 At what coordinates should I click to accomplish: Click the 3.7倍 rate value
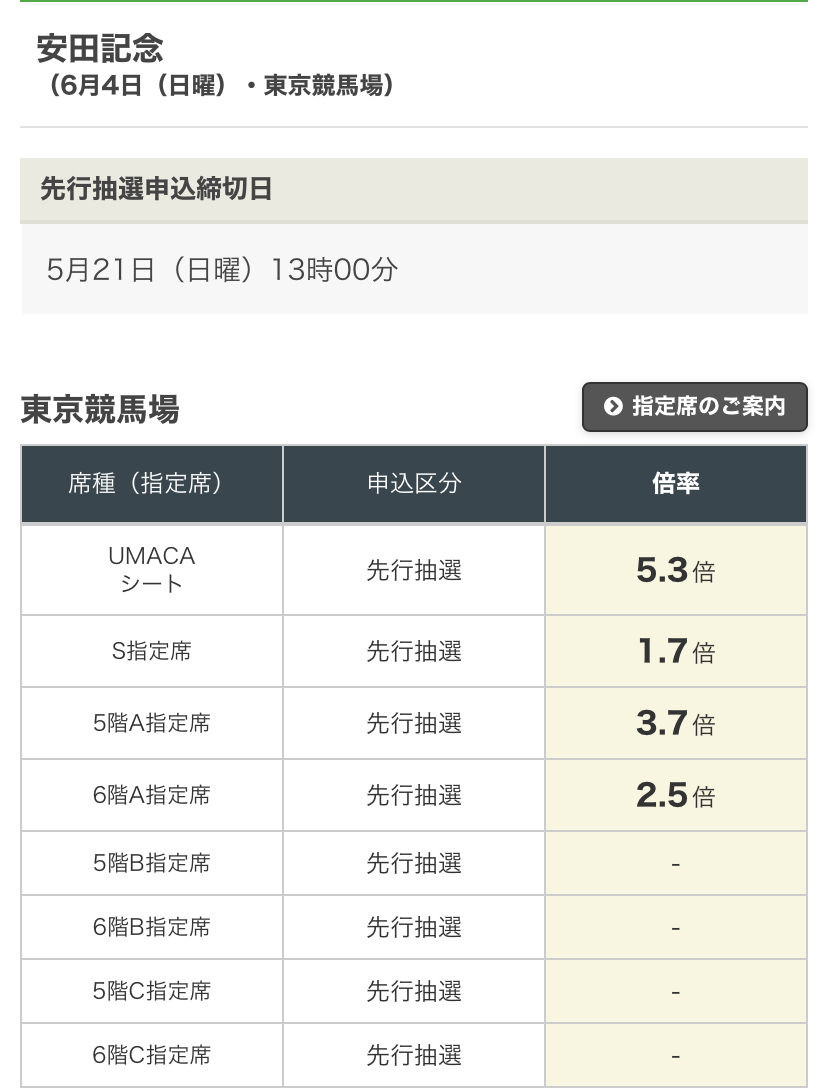coord(676,724)
